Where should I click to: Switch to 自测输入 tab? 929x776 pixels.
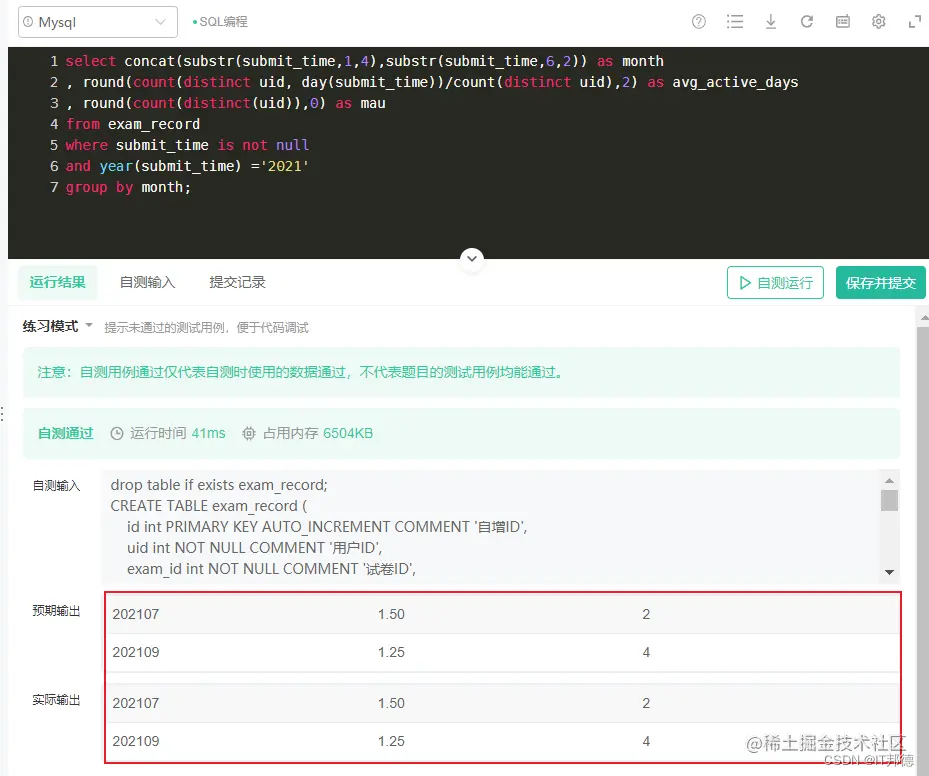(148, 282)
